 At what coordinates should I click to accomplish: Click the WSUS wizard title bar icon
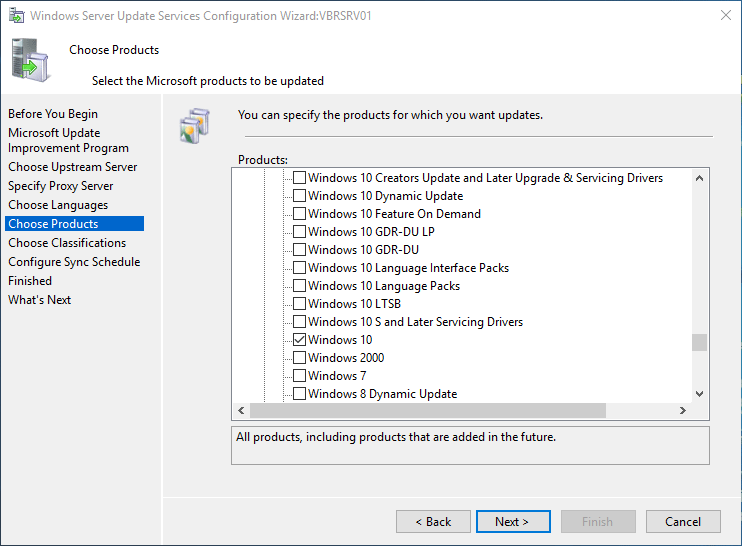(16, 16)
